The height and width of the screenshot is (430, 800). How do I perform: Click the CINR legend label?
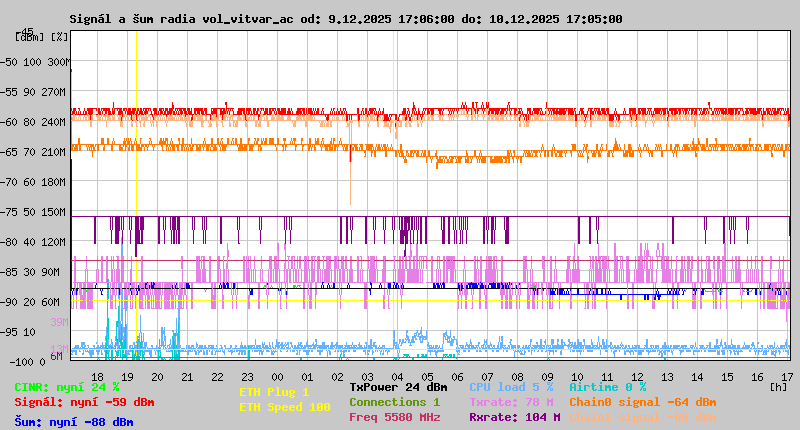(66, 387)
